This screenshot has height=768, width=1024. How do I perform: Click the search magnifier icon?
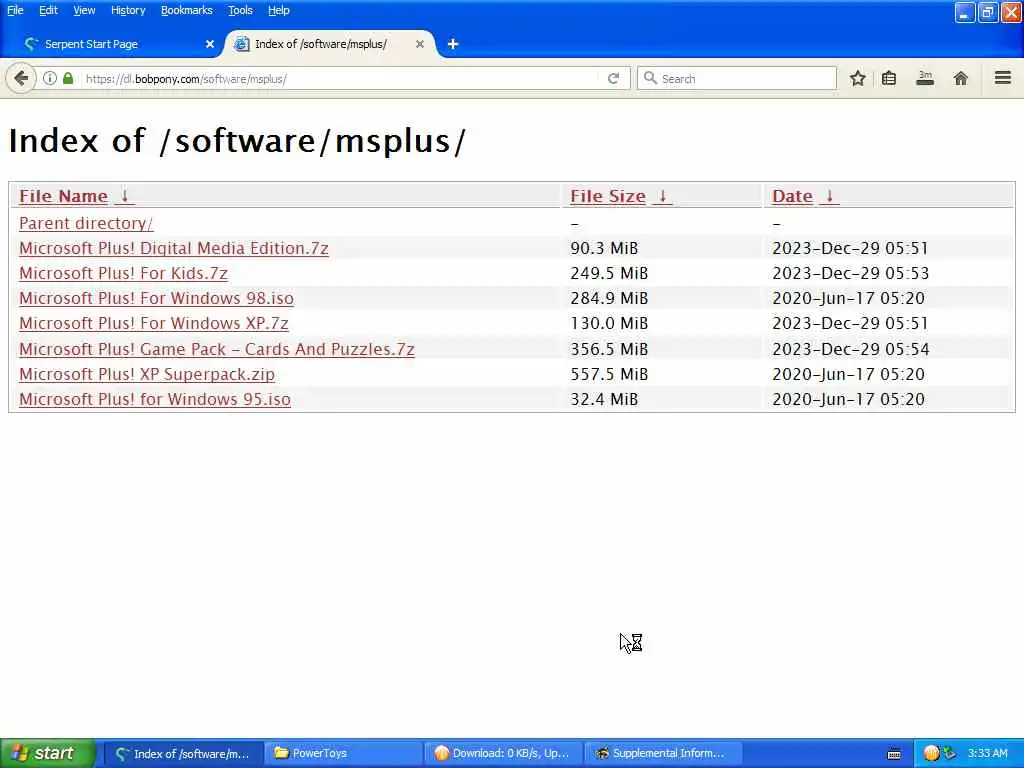(650, 78)
